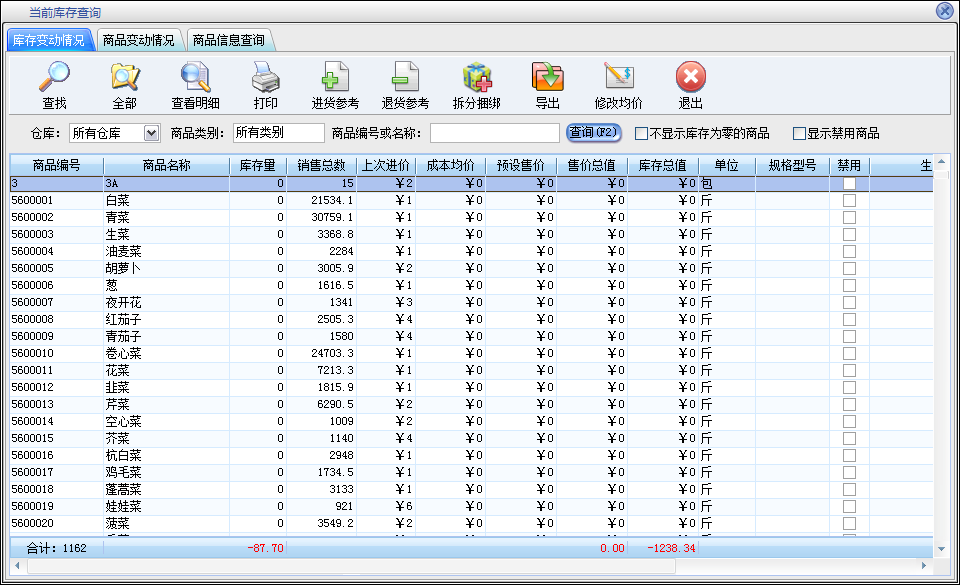Open 查看明细 details view

(195, 78)
